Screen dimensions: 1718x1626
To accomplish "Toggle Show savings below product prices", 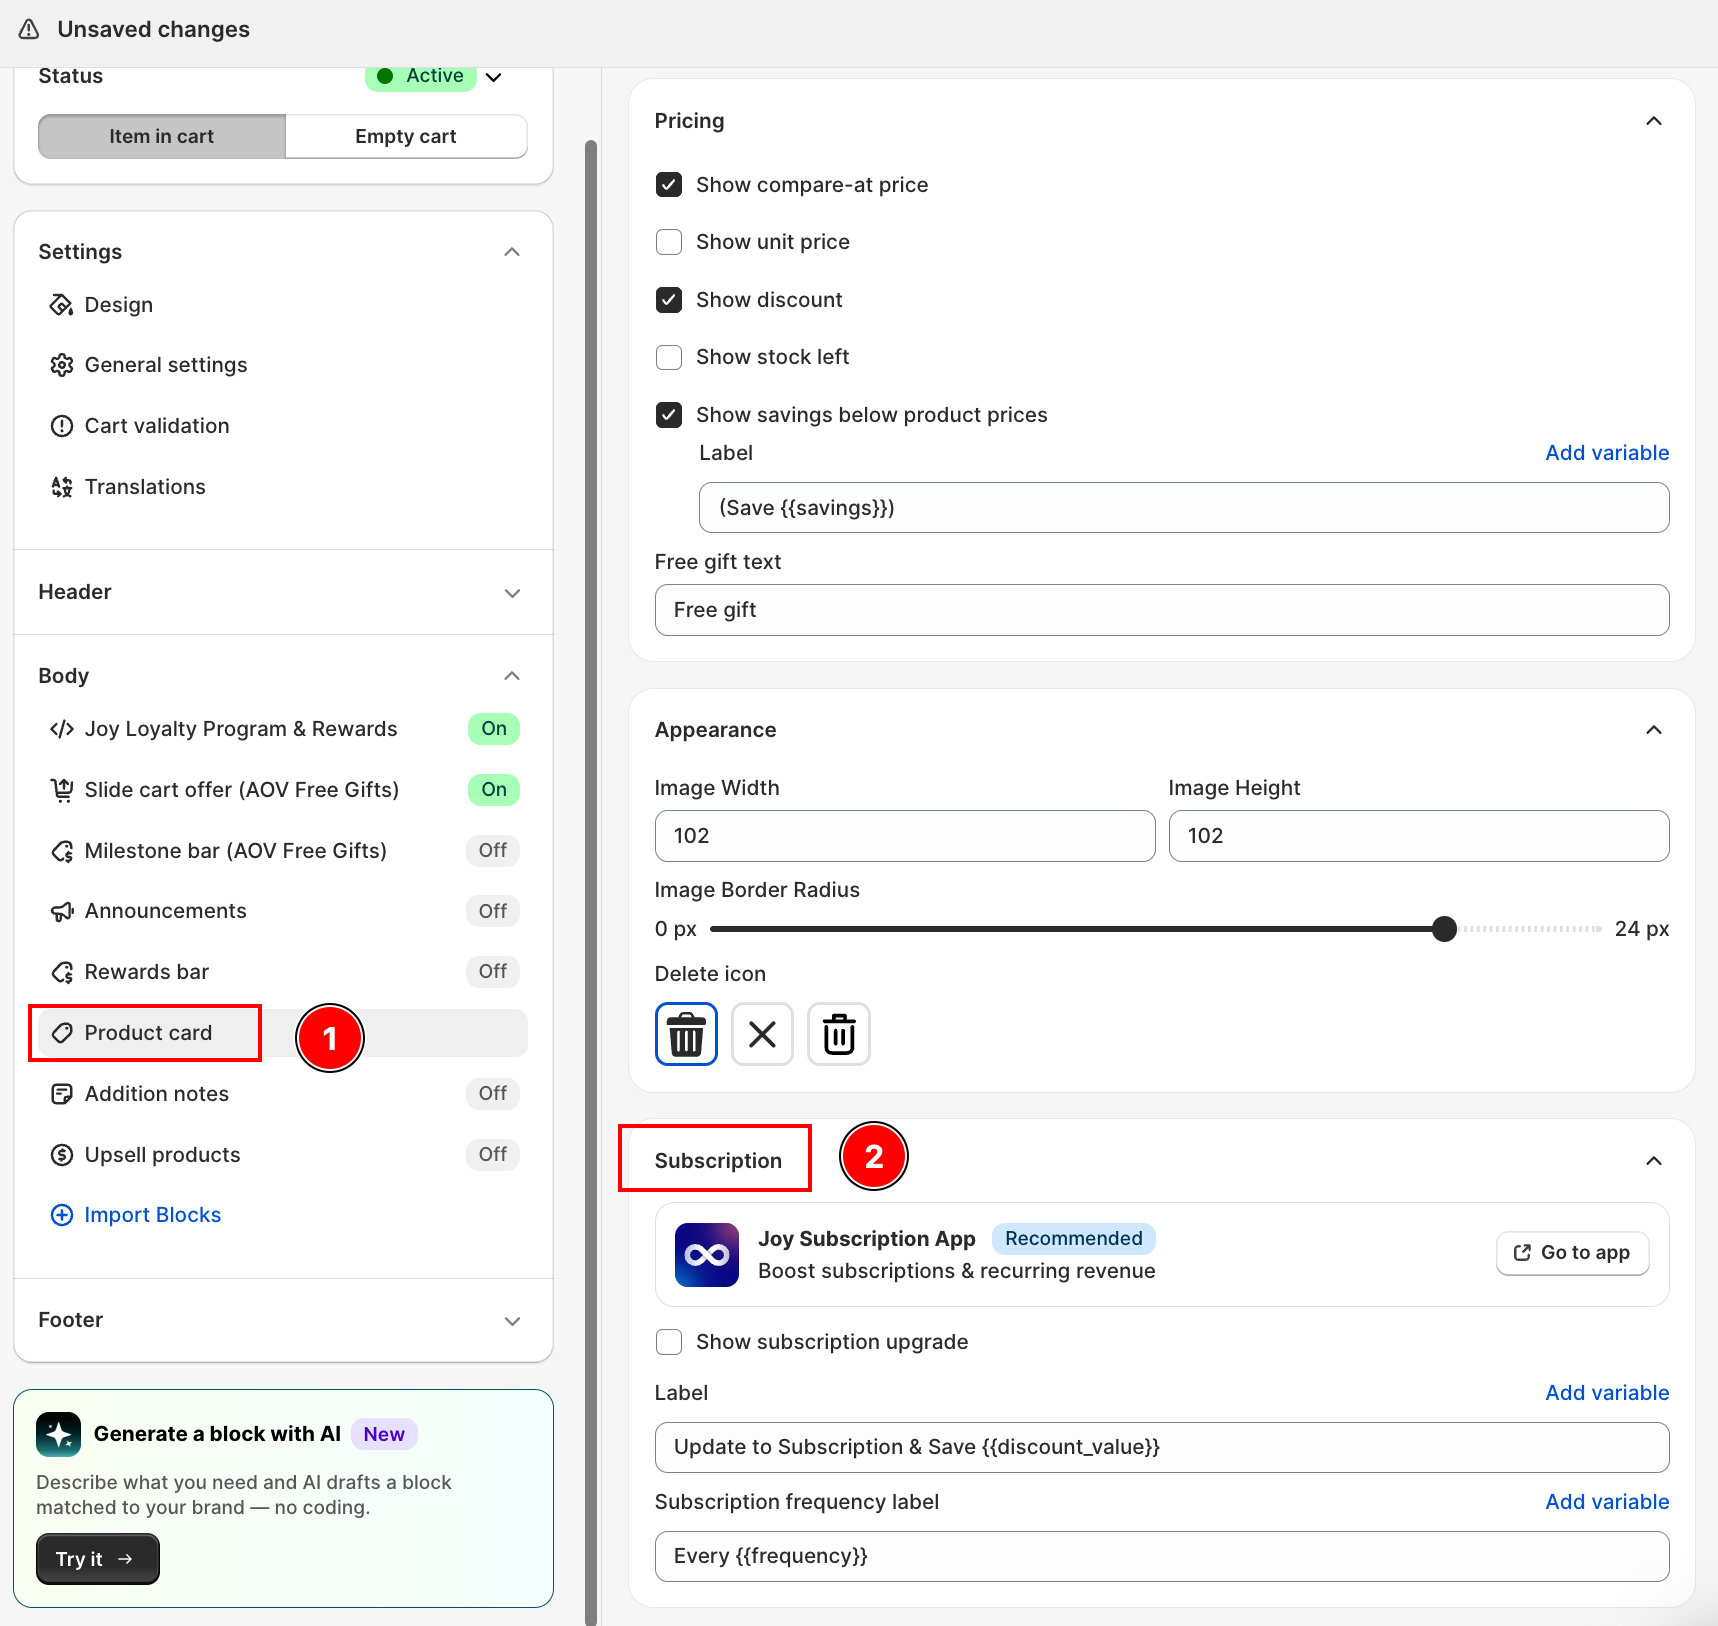I will coord(669,415).
